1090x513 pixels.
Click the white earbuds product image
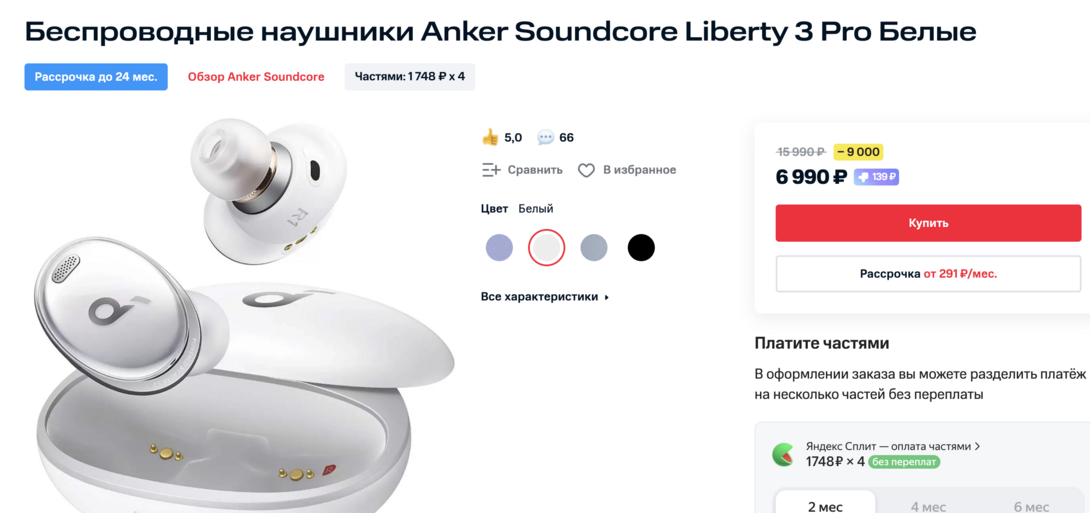pos(243,313)
